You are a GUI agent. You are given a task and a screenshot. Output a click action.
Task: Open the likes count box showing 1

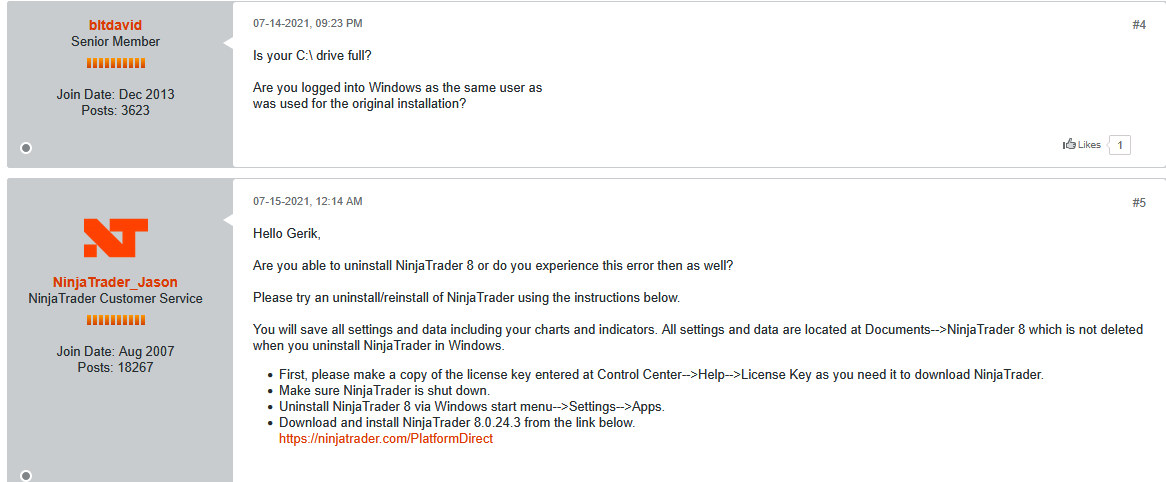tap(1120, 145)
